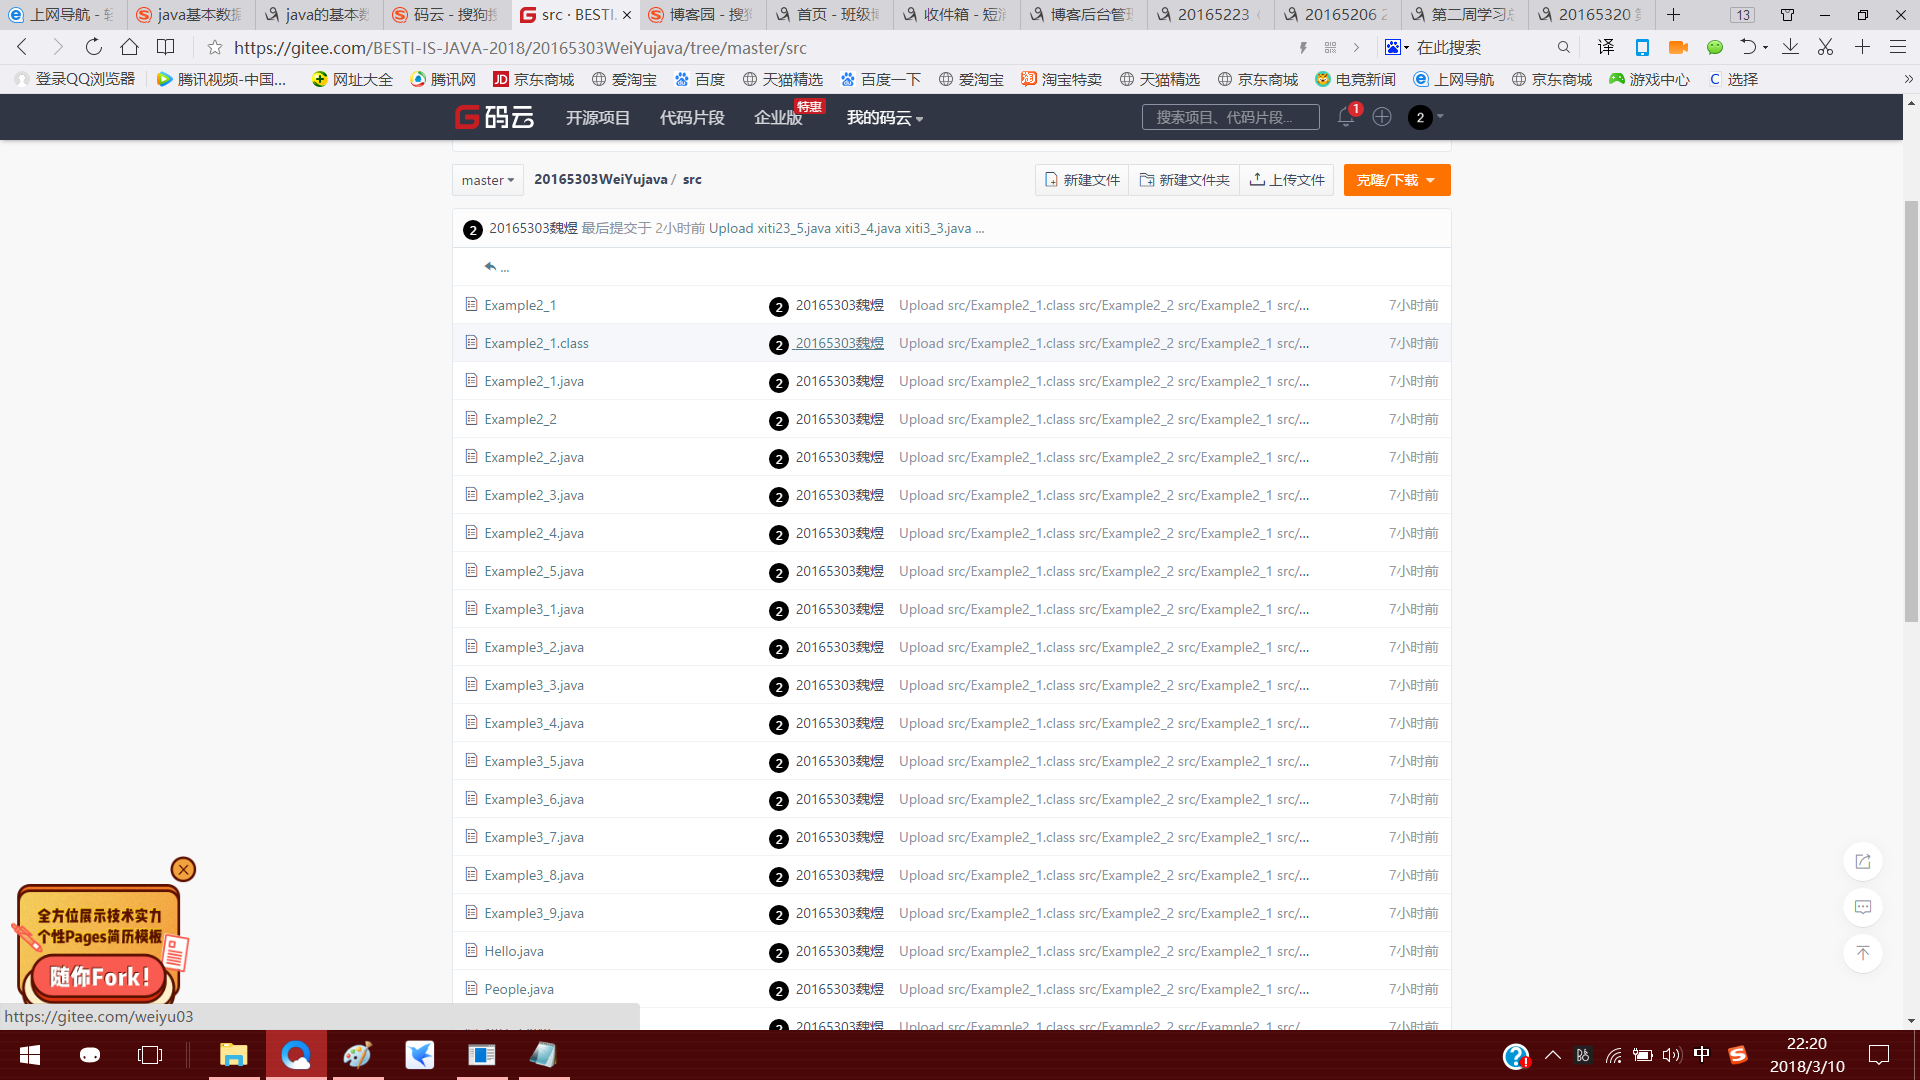Click the translate 译 toolbar icon

[1606, 47]
